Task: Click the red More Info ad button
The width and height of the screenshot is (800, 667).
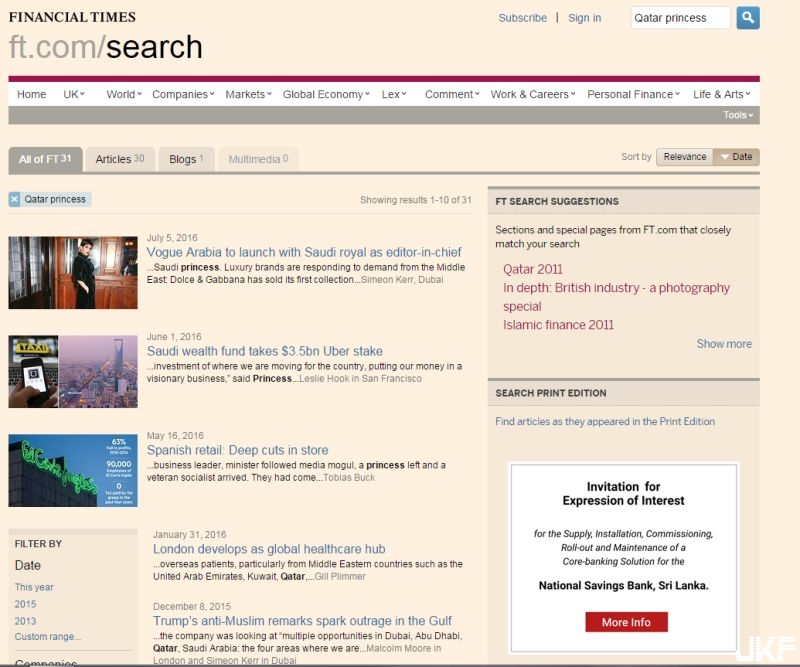Action: (x=627, y=622)
